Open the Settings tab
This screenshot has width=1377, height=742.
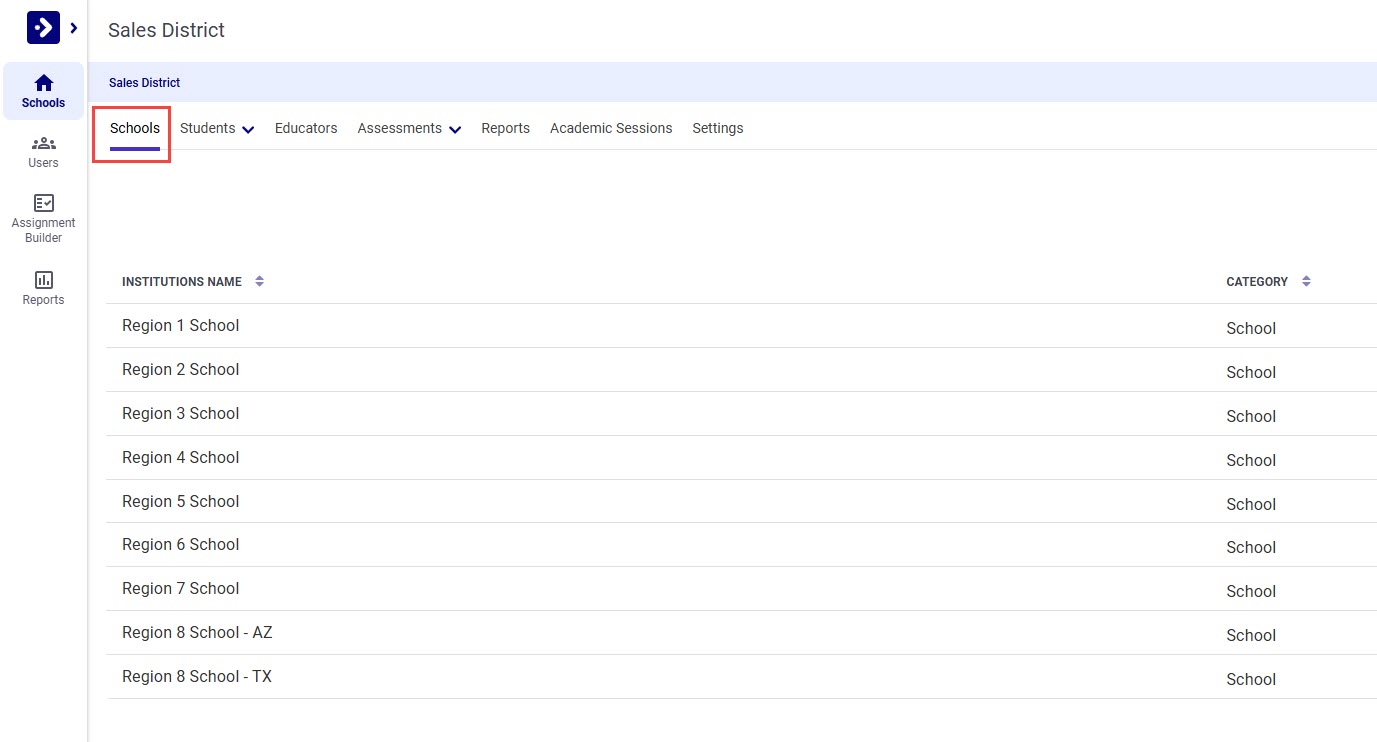[717, 128]
